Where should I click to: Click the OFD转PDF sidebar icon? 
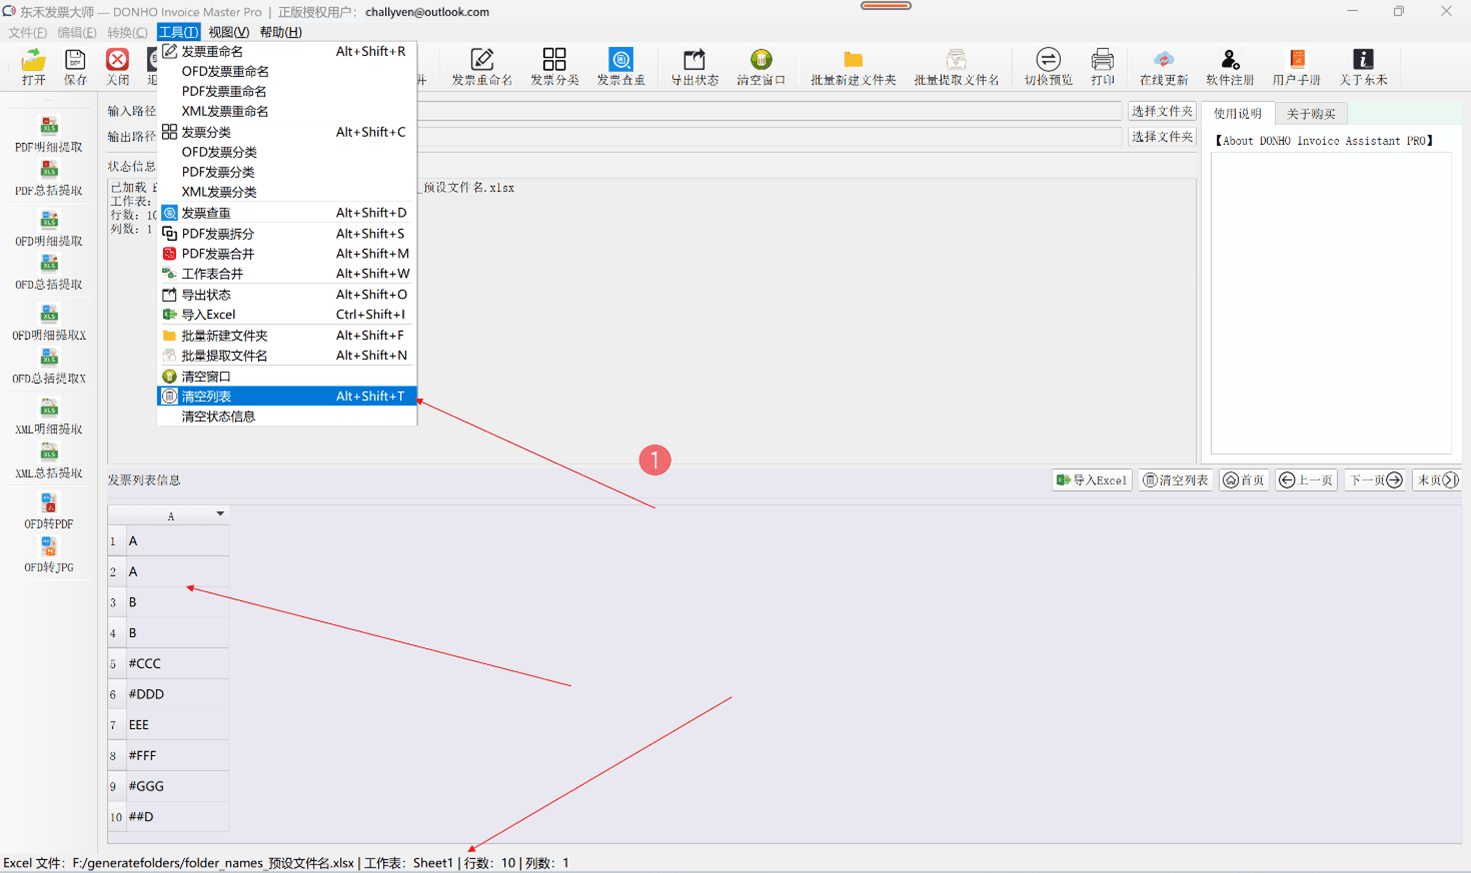point(48,510)
